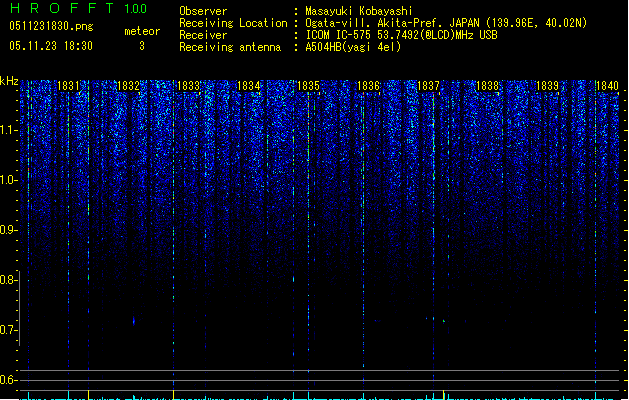Click the 0.6 kHz axis label
This screenshot has height=400, width=629.
tap(8, 380)
